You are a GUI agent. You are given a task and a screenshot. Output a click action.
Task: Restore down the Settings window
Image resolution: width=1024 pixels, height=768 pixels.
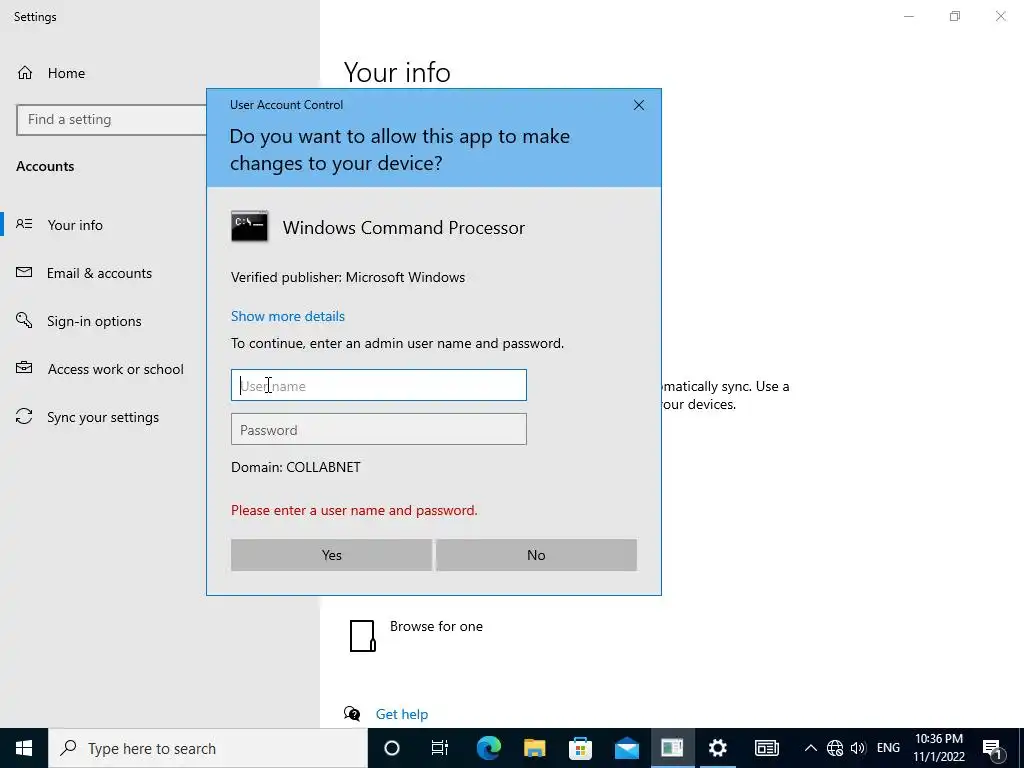pos(955,16)
